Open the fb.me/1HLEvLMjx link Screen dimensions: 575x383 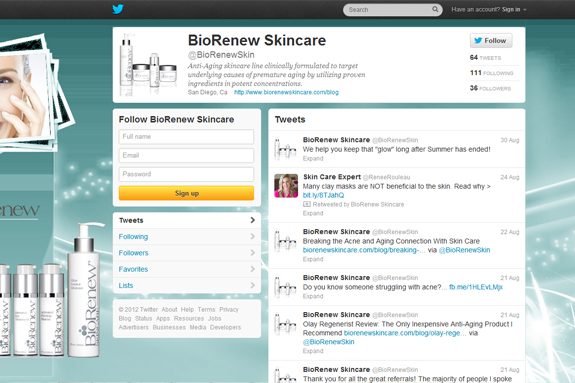click(x=476, y=287)
